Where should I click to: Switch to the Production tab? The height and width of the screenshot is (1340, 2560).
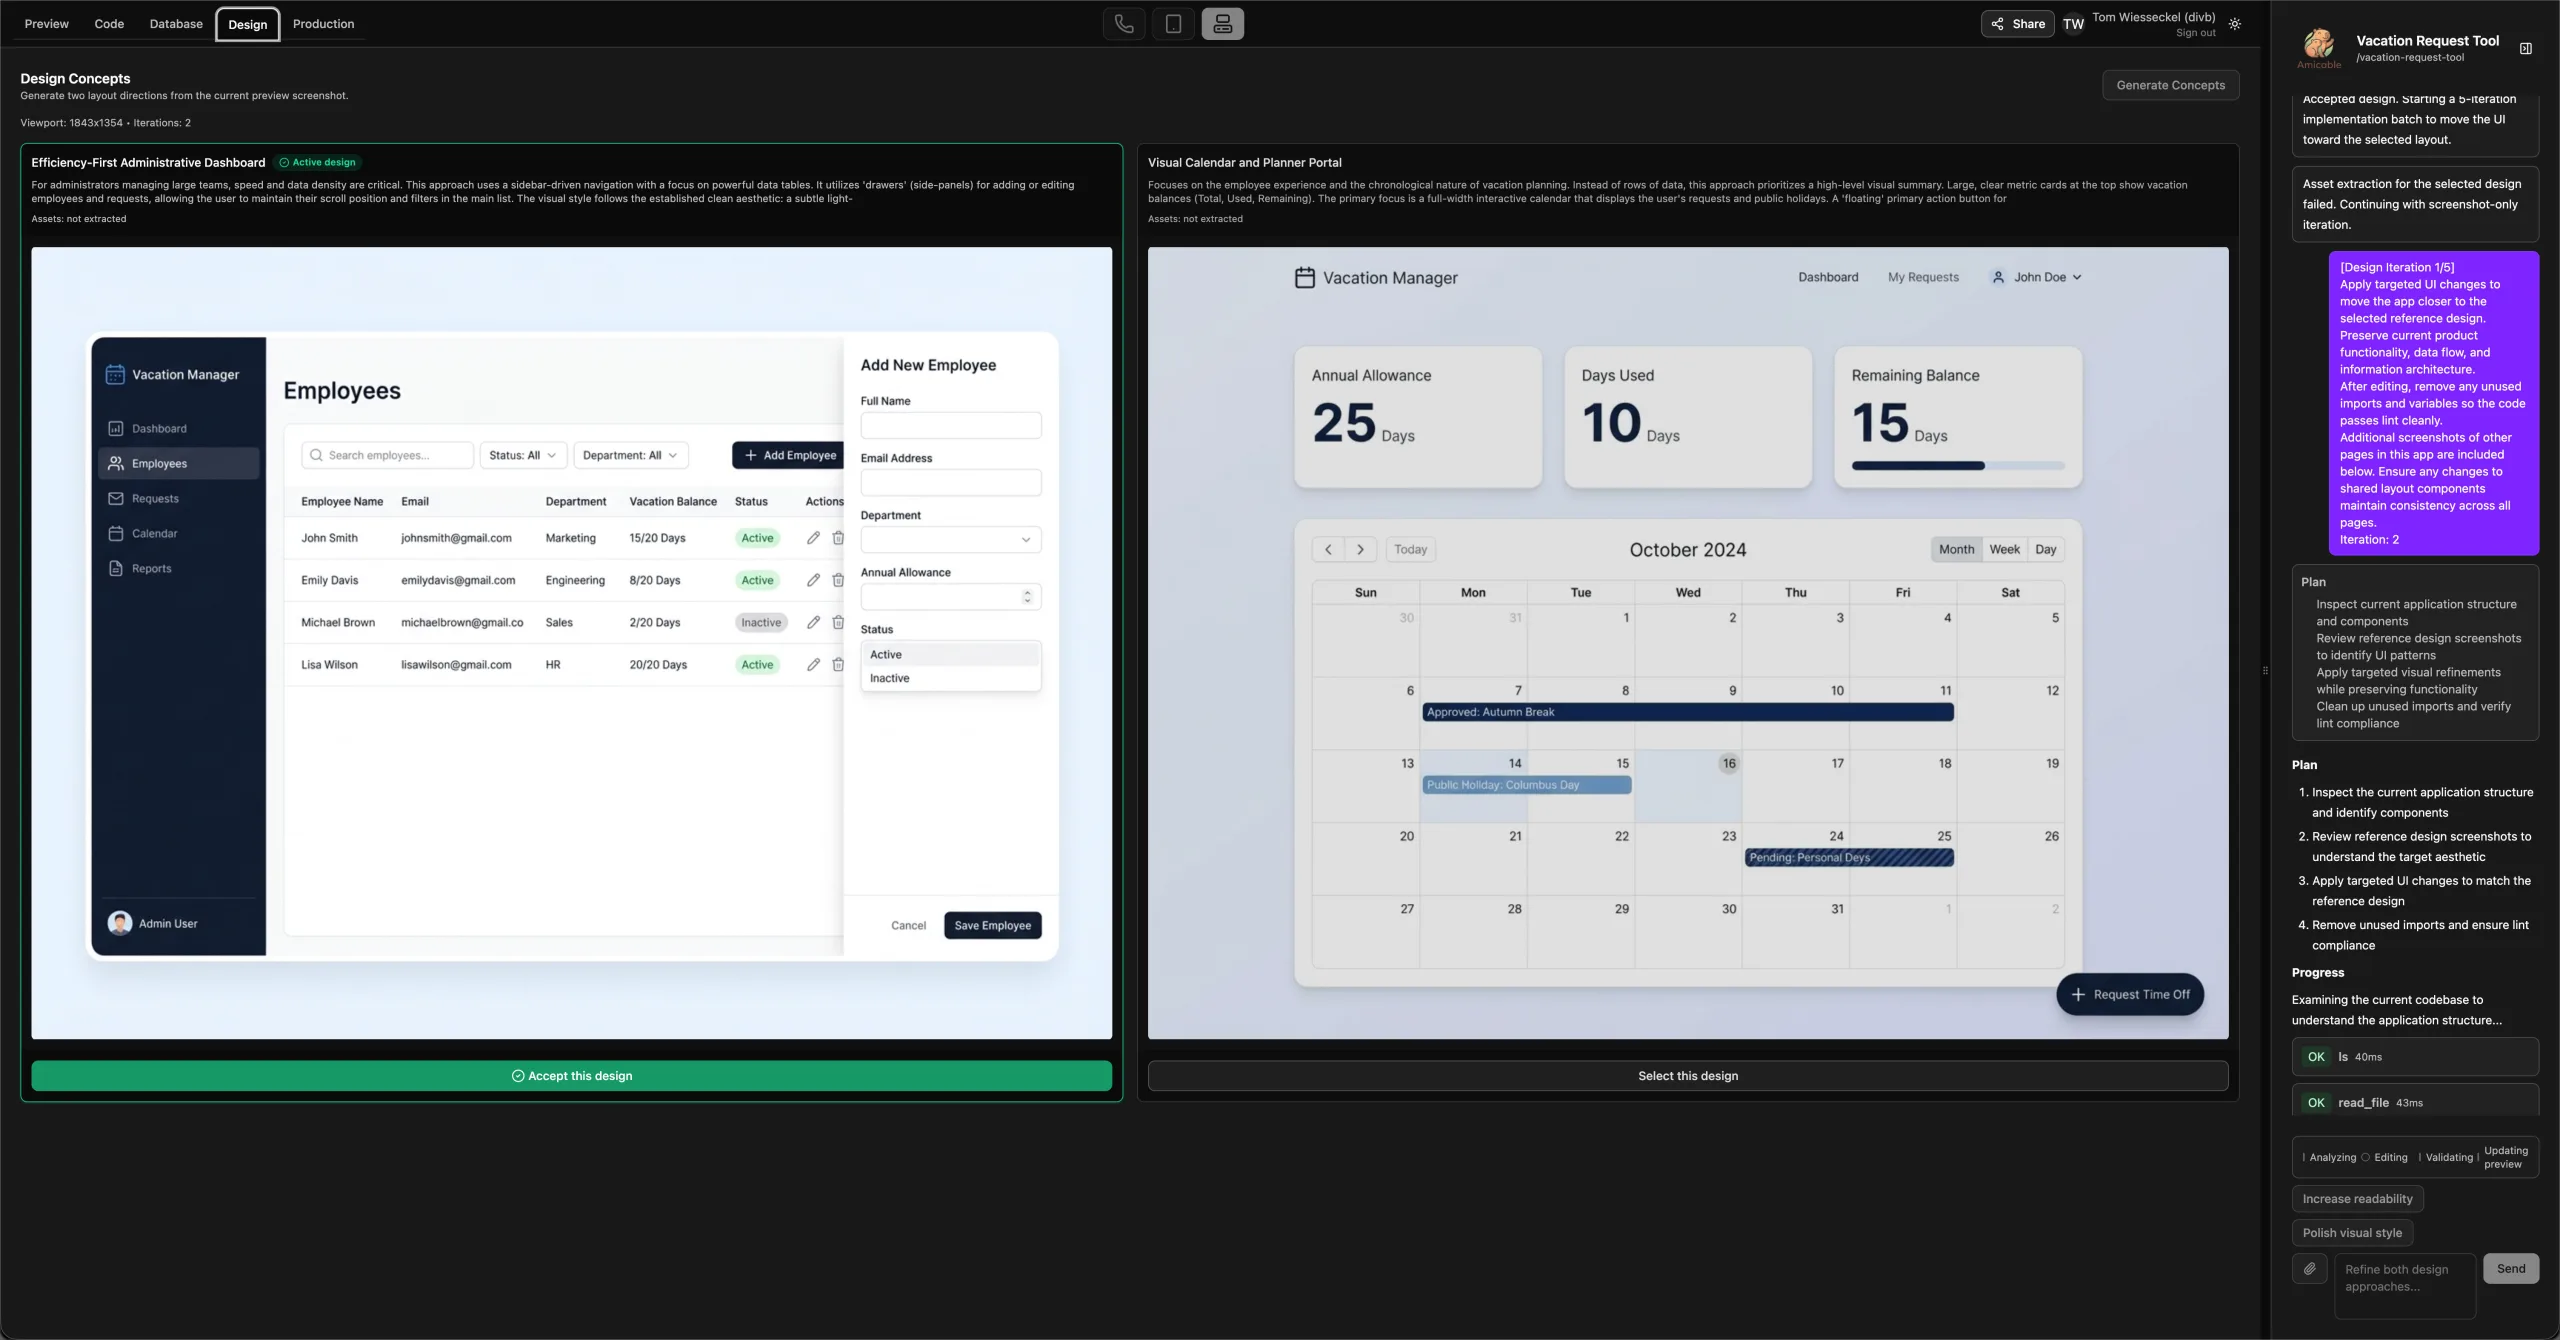click(323, 24)
